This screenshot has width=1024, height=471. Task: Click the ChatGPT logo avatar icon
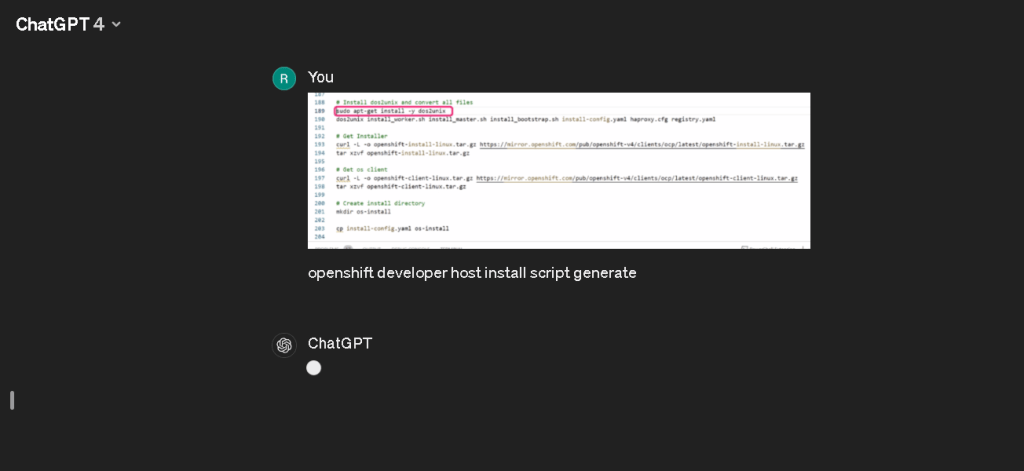(x=284, y=345)
